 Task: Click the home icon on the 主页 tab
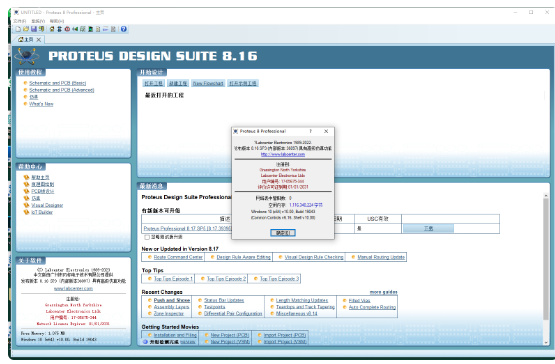21,39
